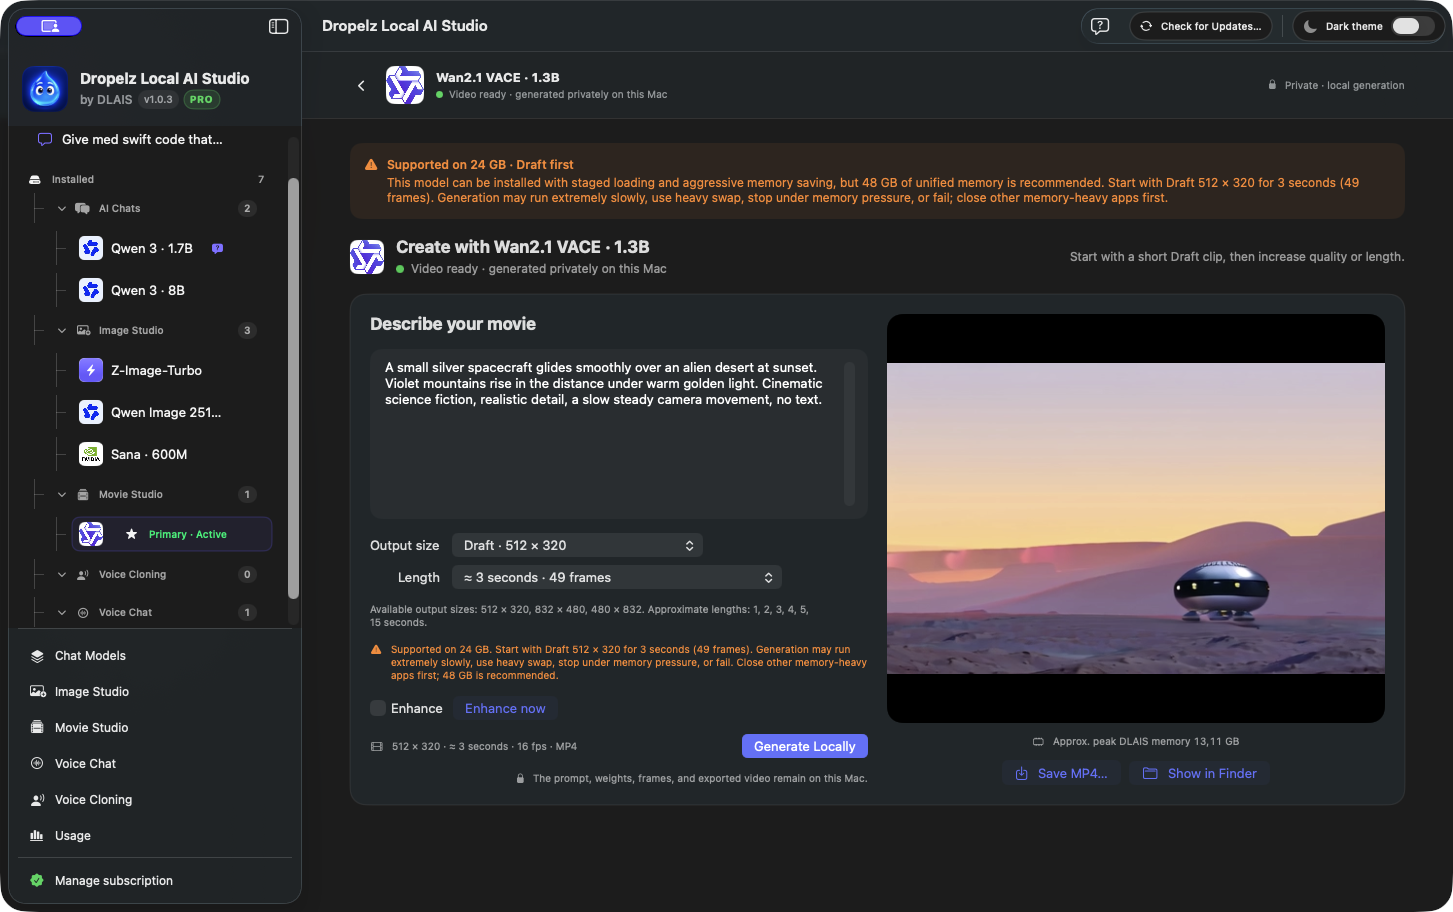Collapse the Image Studio group
Image resolution: width=1453 pixels, height=912 pixels.
[x=62, y=330]
